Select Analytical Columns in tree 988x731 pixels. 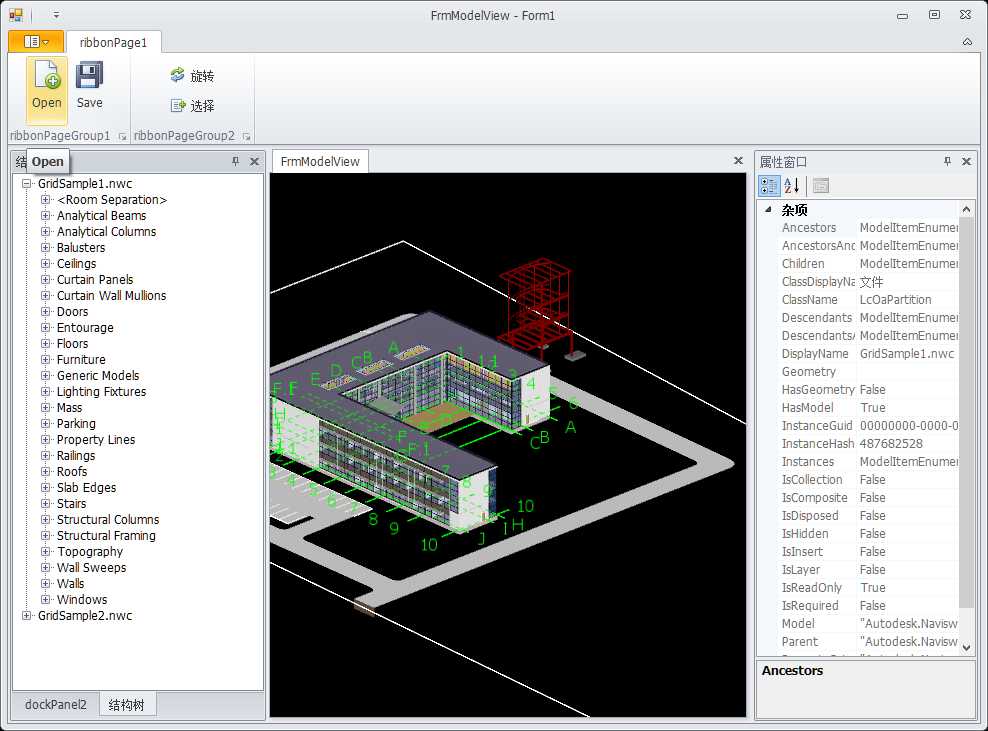pos(106,231)
